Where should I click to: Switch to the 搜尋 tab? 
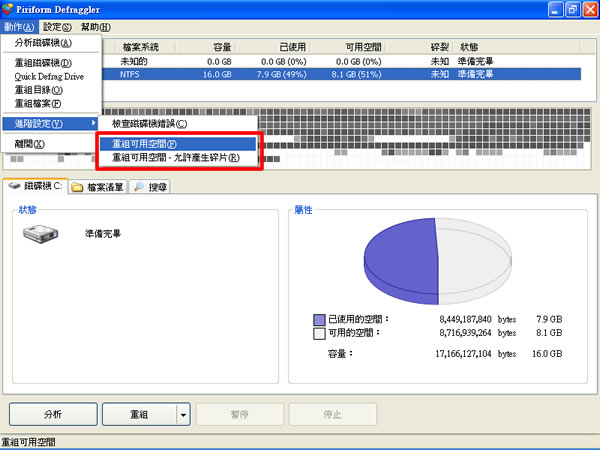pos(150,187)
